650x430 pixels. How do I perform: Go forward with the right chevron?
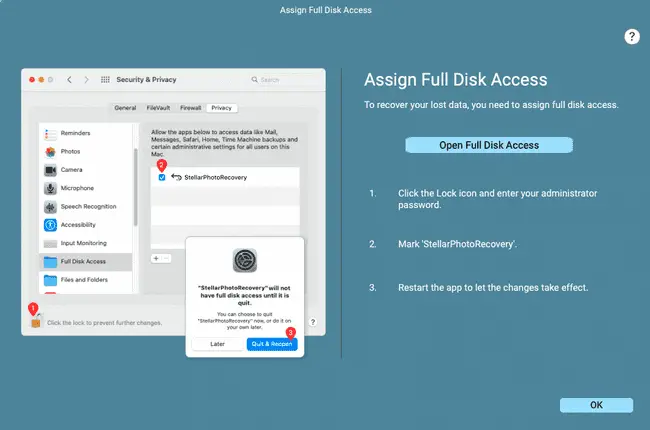pos(86,80)
